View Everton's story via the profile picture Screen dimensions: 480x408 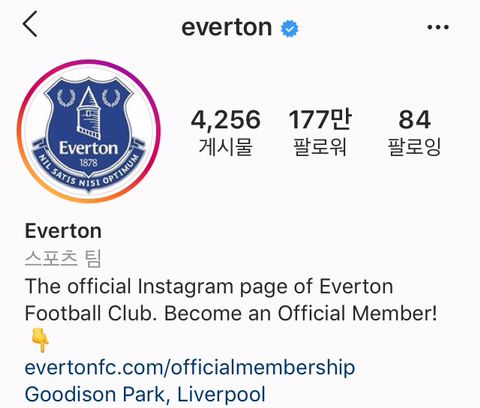(89, 131)
